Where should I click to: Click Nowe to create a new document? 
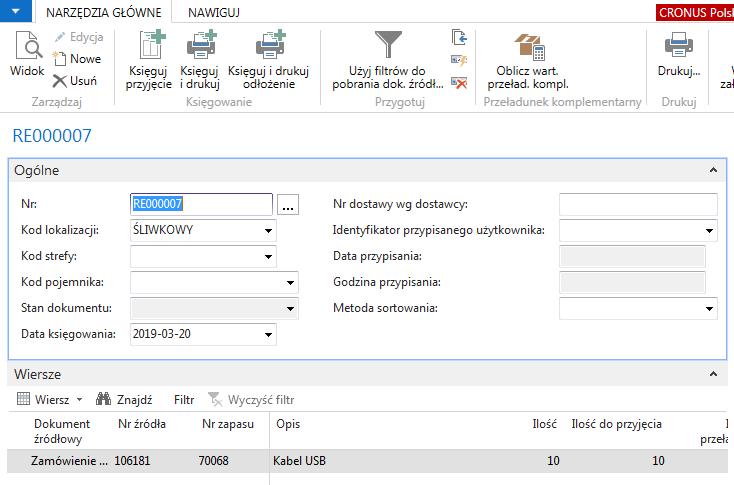(77, 59)
